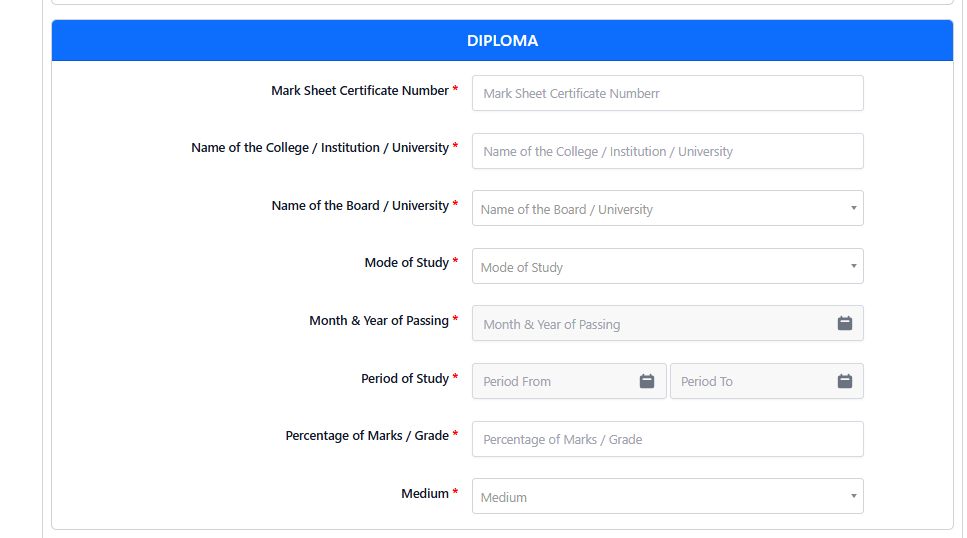The height and width of the screenshot is (538, 967).
Task: Select the Month & Year of Passing field
Action: (667, 323)
